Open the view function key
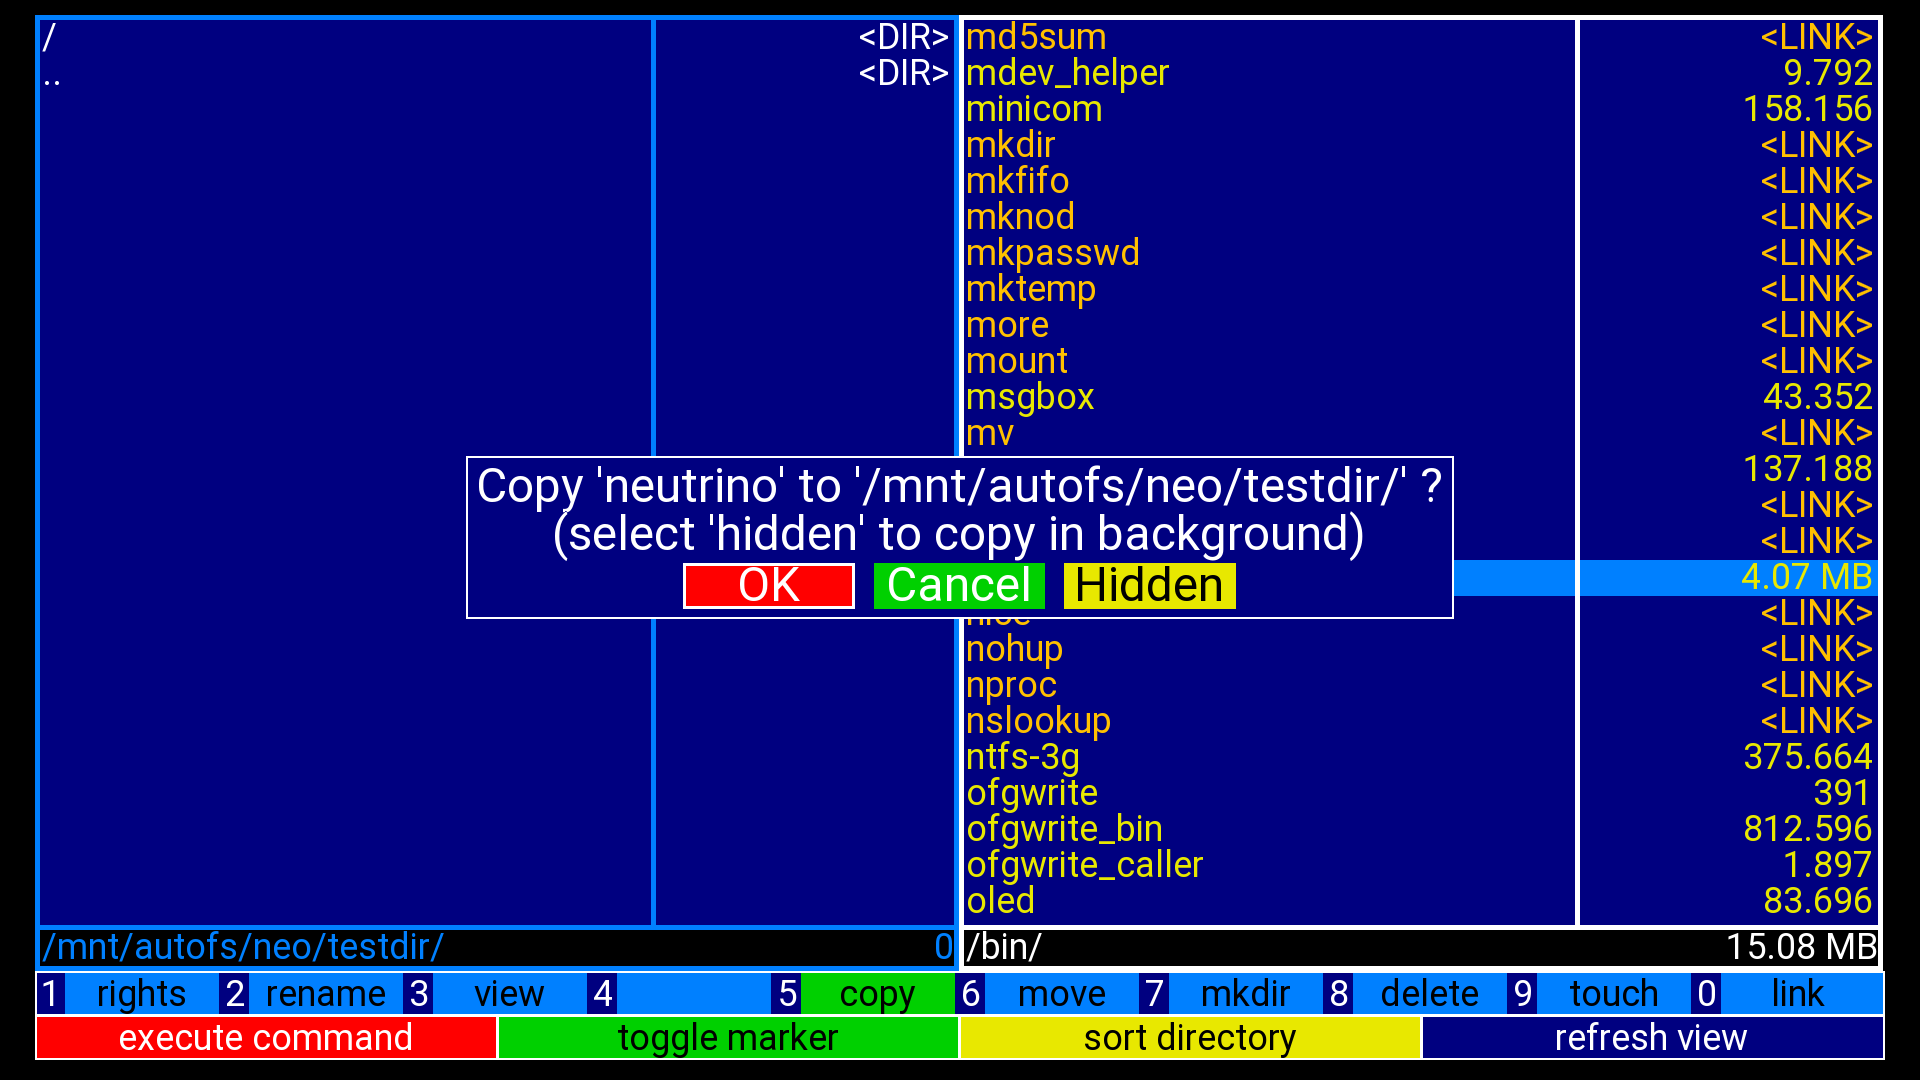Screen dimensions: 1920x1080 [x=508, y=994]
